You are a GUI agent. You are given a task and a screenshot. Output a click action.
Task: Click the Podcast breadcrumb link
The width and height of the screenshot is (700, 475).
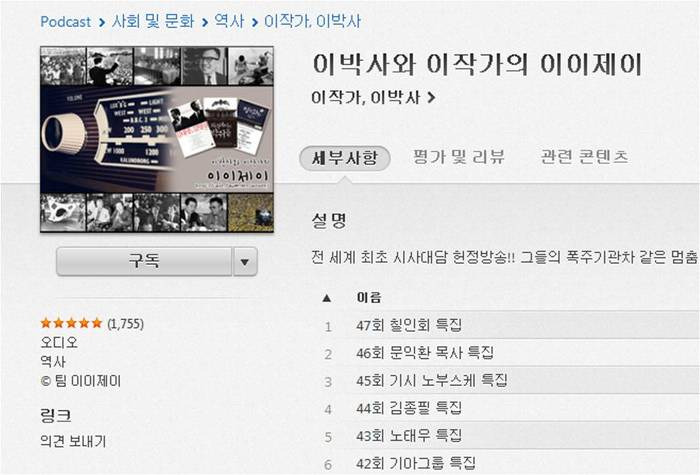coord(66,21)
